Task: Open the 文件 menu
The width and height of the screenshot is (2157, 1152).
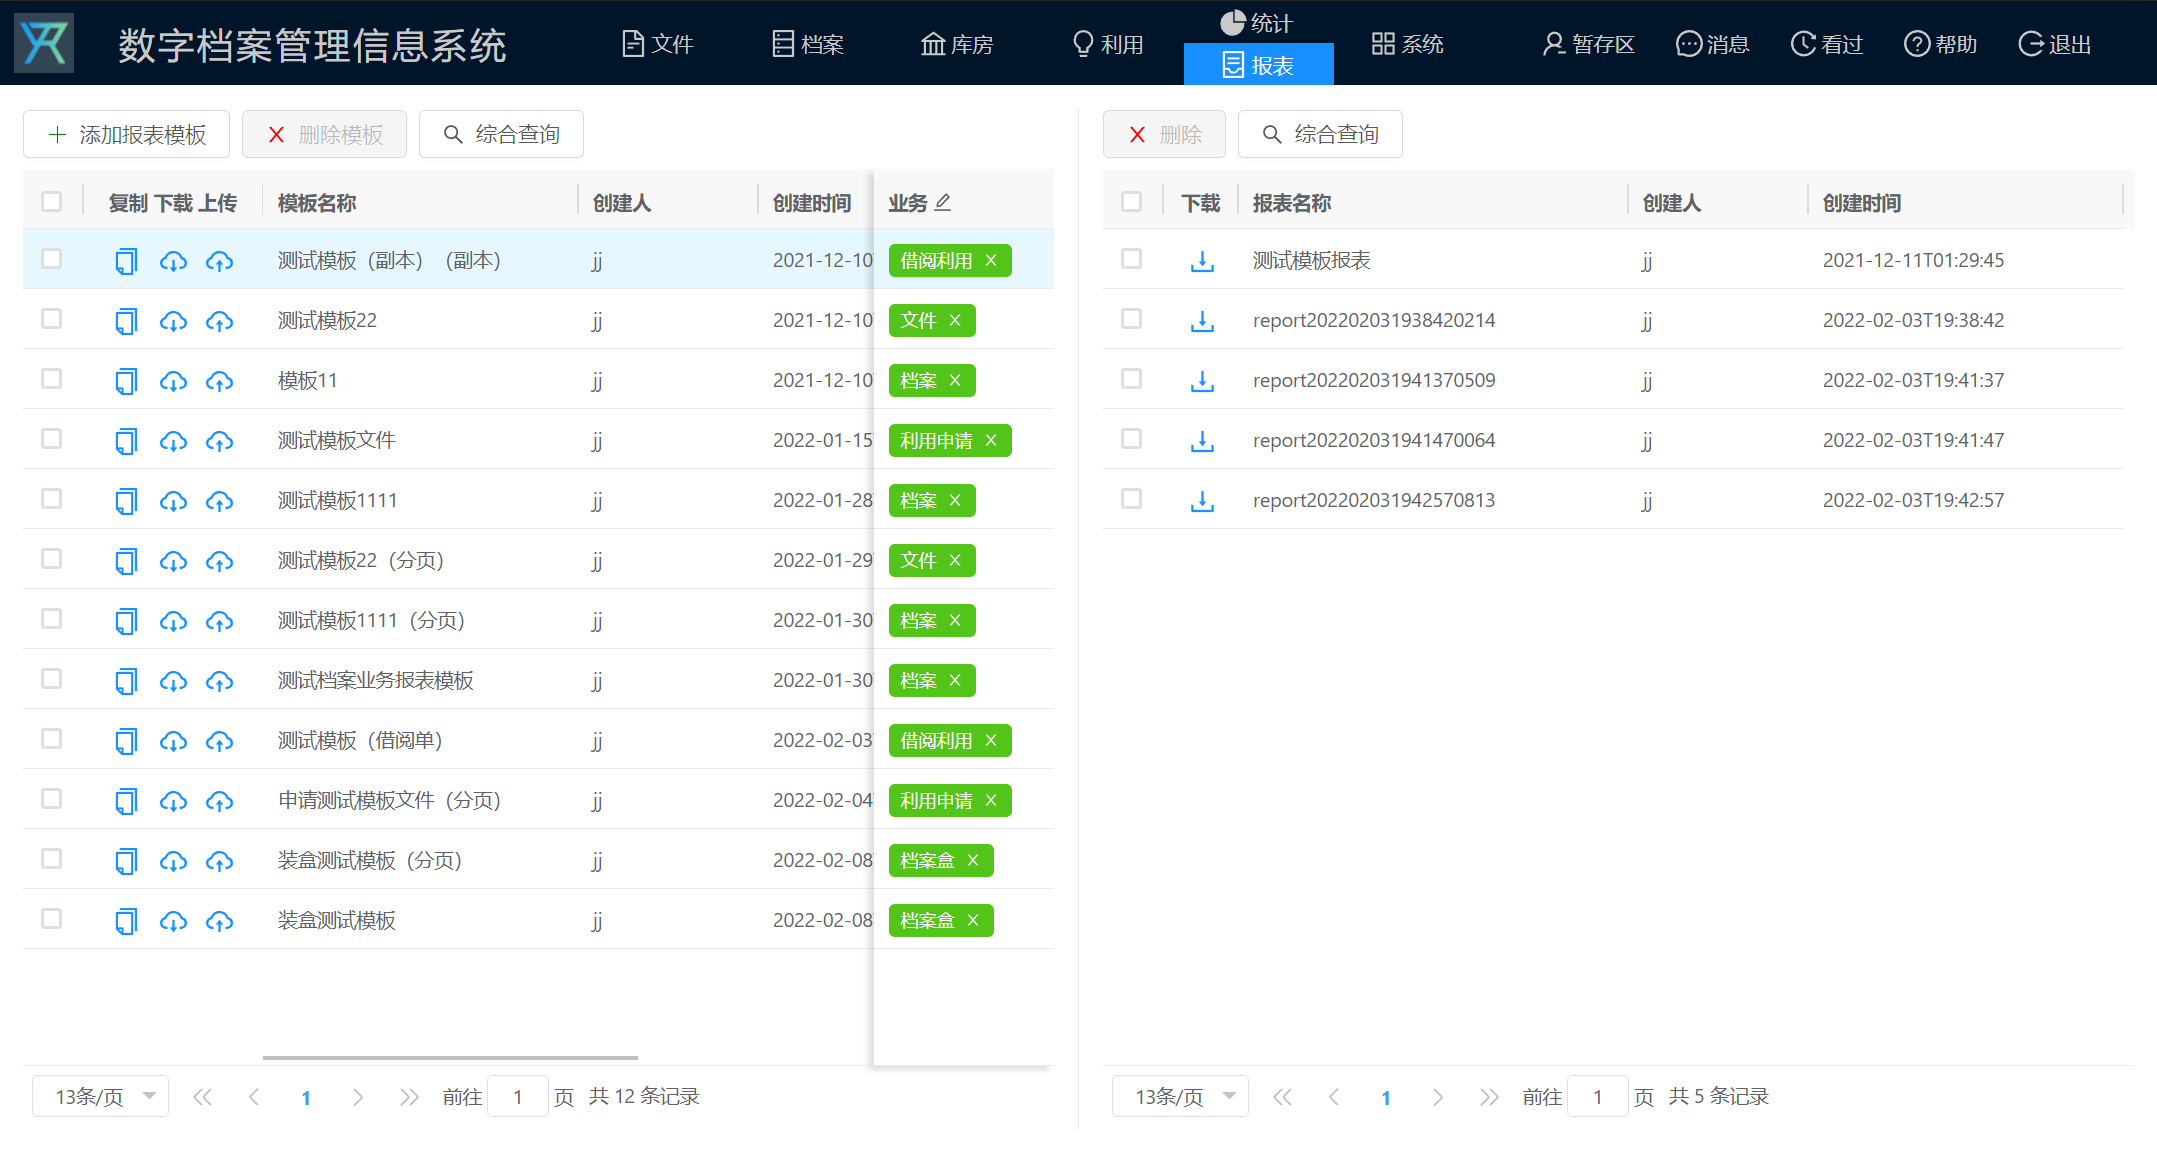Action: pos(658,44)
